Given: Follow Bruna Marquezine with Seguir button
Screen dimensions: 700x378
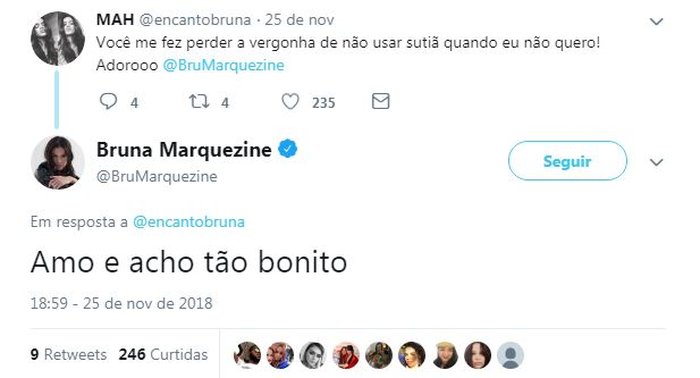Looking at the screenshot, I should click(x=567, y=161).
